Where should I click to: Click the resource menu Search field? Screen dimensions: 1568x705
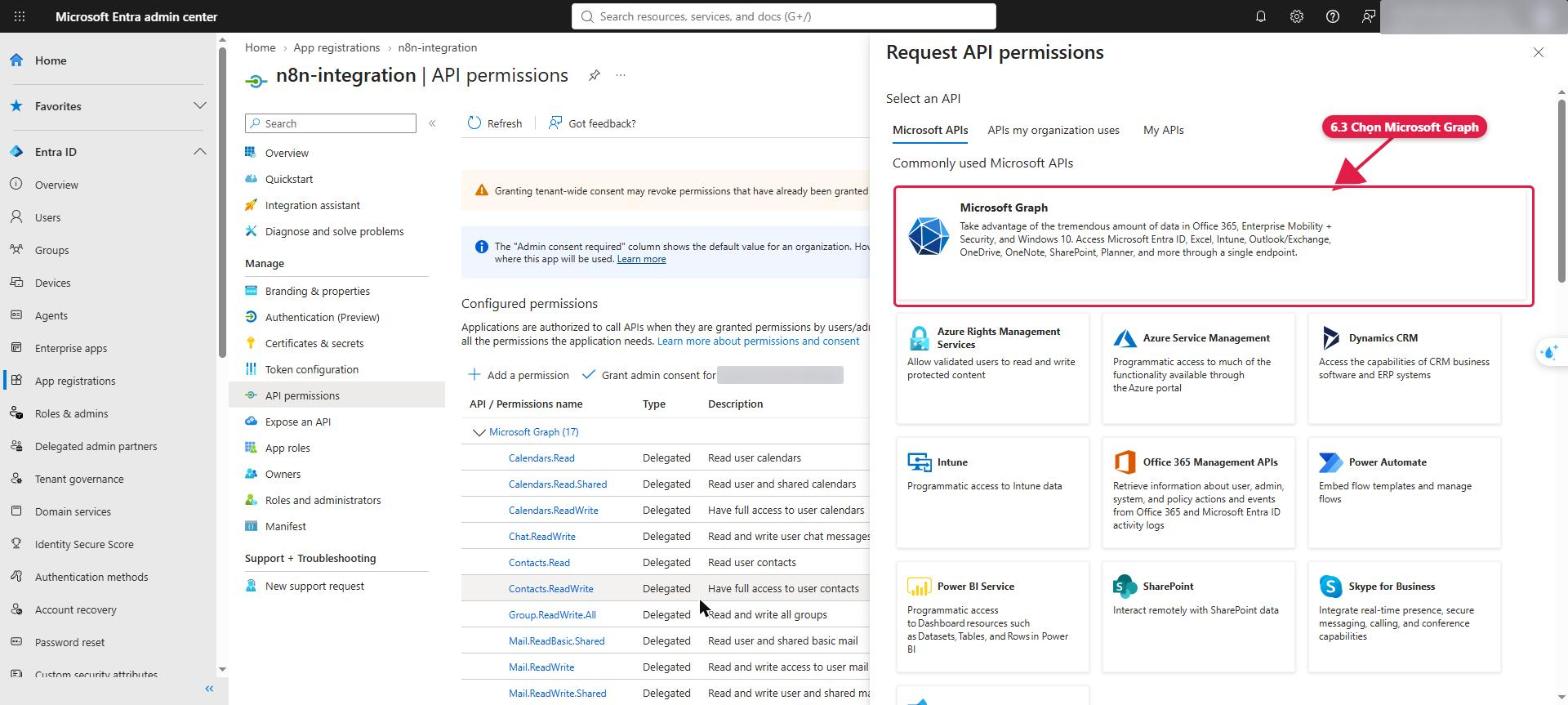(331, 123)
